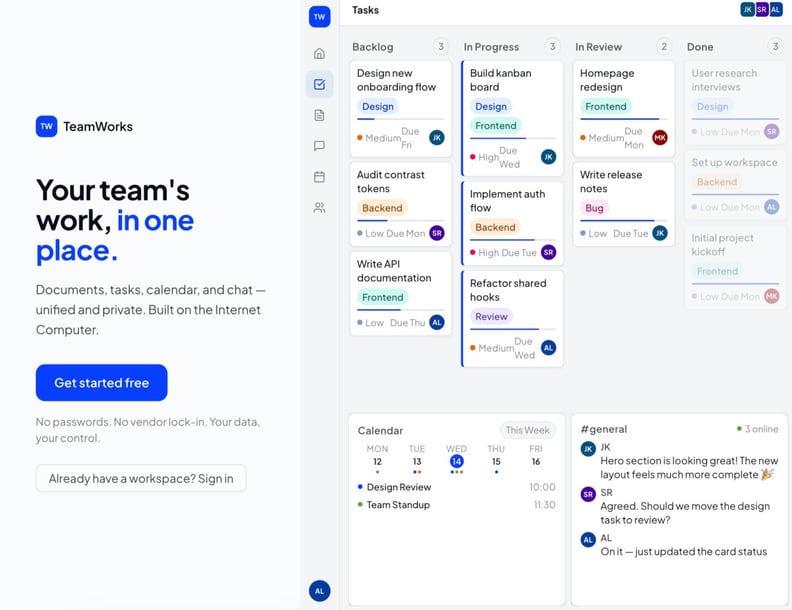Select the Tasks checkbox icon in sidebar
792x610 pixels.
(x=319, y=84)
